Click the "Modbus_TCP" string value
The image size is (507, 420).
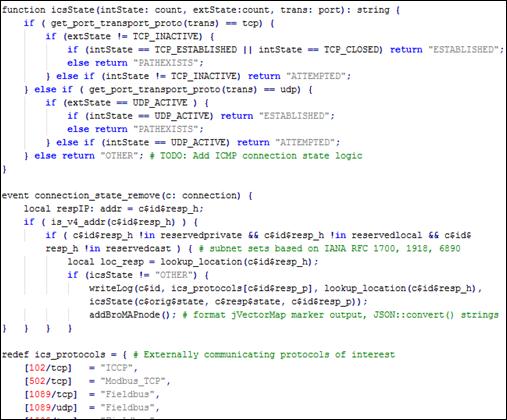pos(135,381)
